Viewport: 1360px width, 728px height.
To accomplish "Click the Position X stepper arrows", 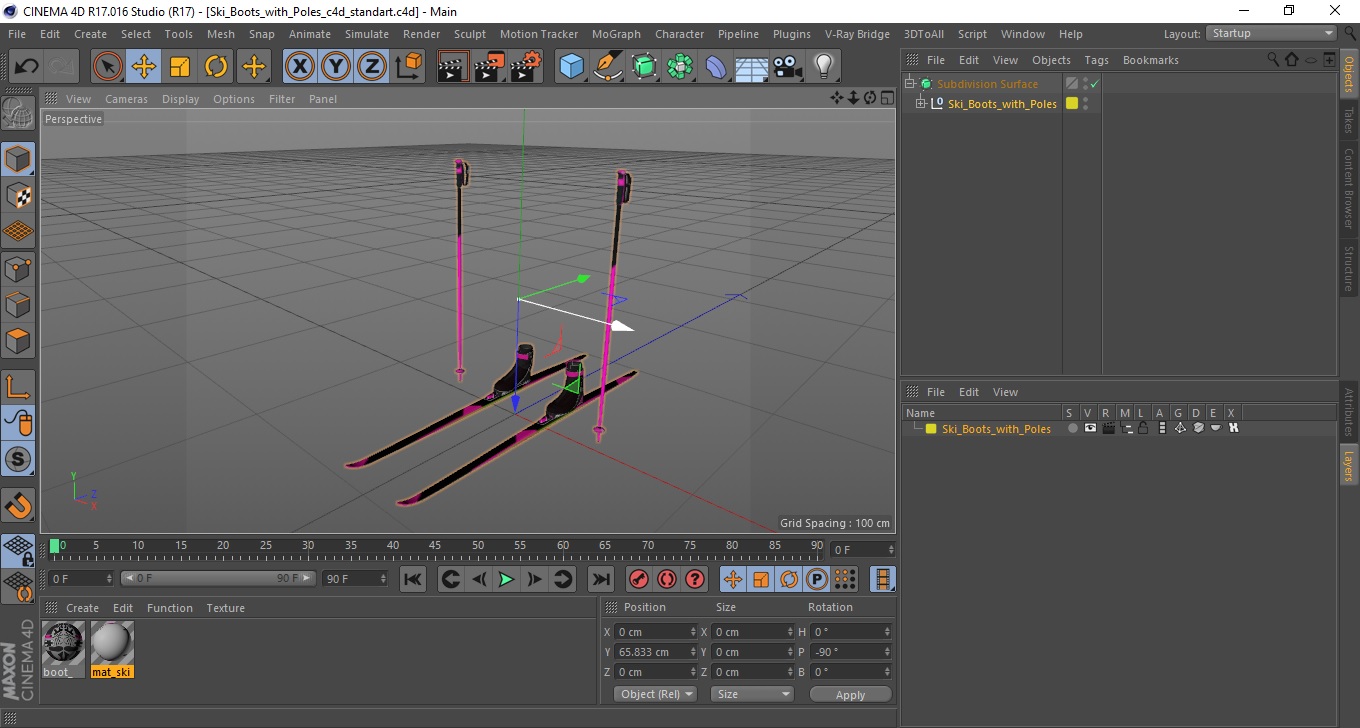I will click(x=694, y=632).
